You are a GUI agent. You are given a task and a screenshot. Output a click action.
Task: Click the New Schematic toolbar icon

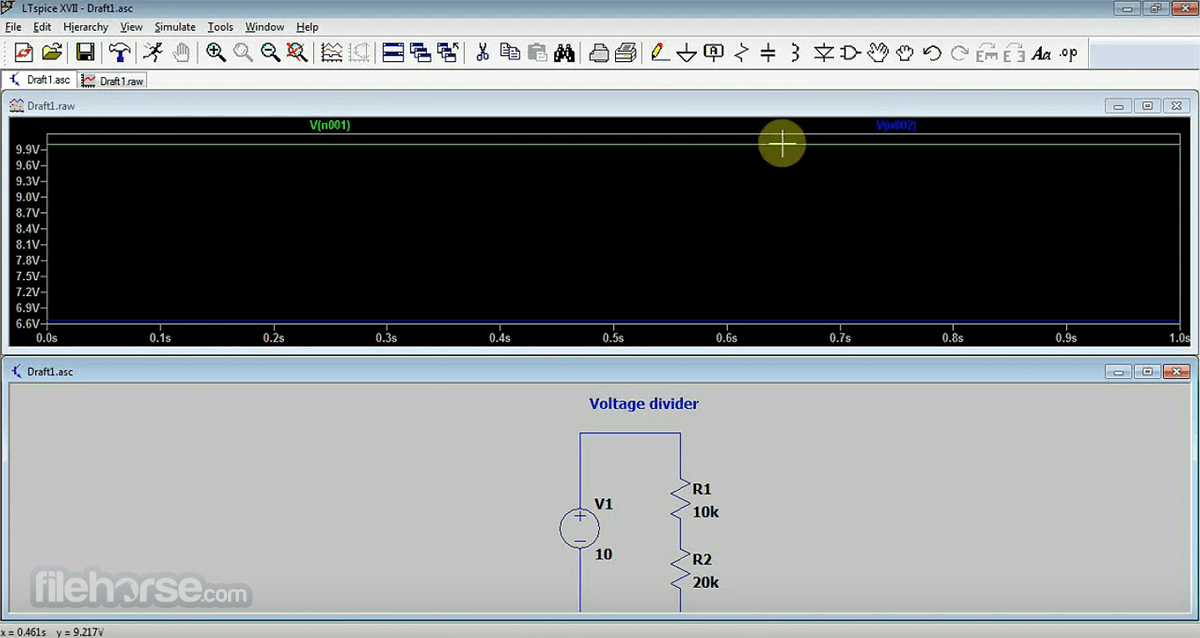(x=24, y=53)
